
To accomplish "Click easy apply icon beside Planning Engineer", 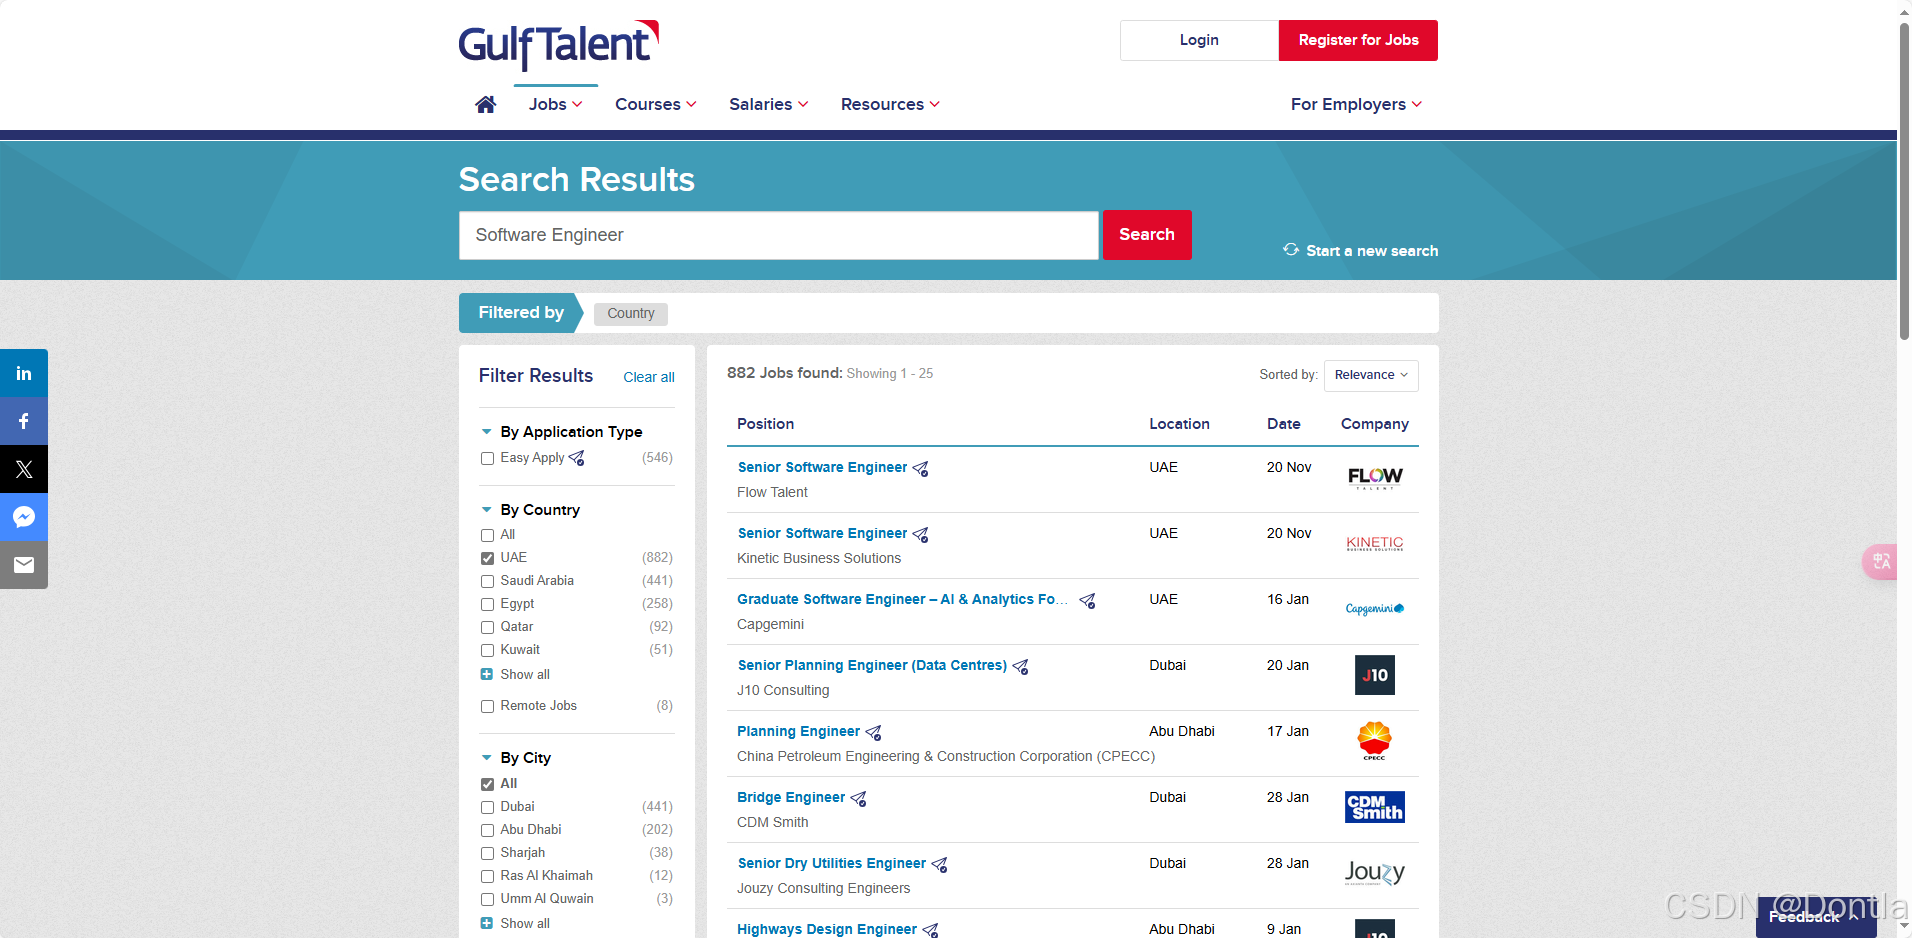I will 873,732.
